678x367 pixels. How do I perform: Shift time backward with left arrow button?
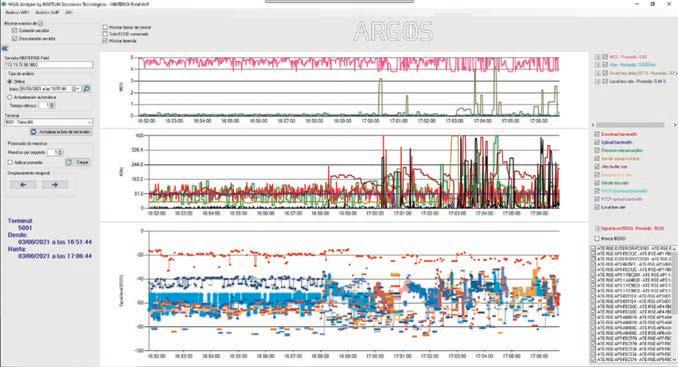23,185
